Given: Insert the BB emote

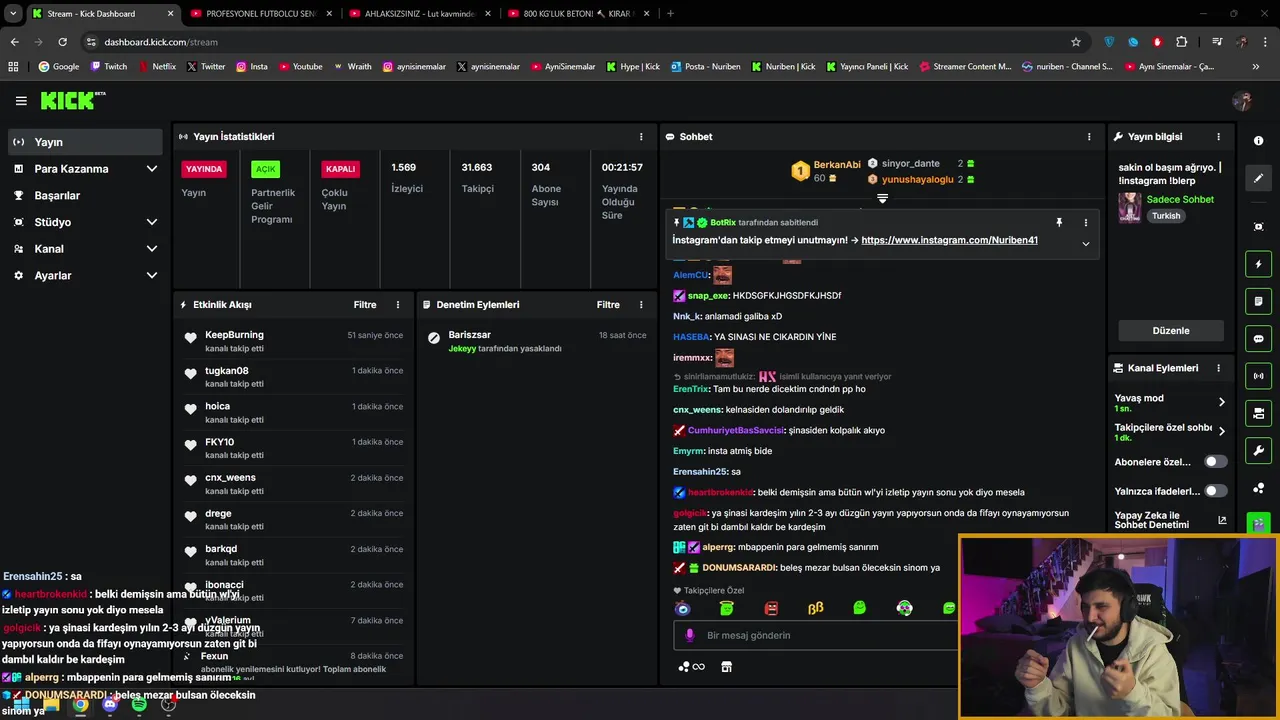Looking at the screenshot, I should (x=815, y=608).
